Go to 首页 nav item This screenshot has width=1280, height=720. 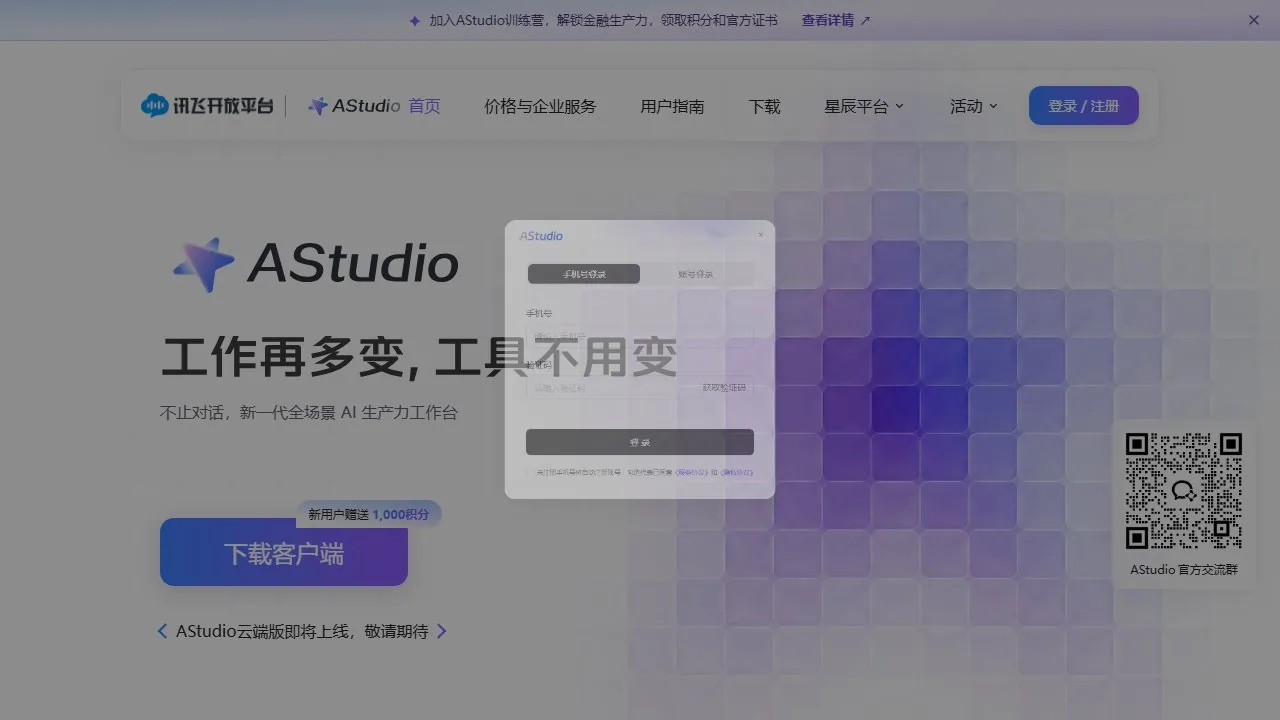pos(424,106)
